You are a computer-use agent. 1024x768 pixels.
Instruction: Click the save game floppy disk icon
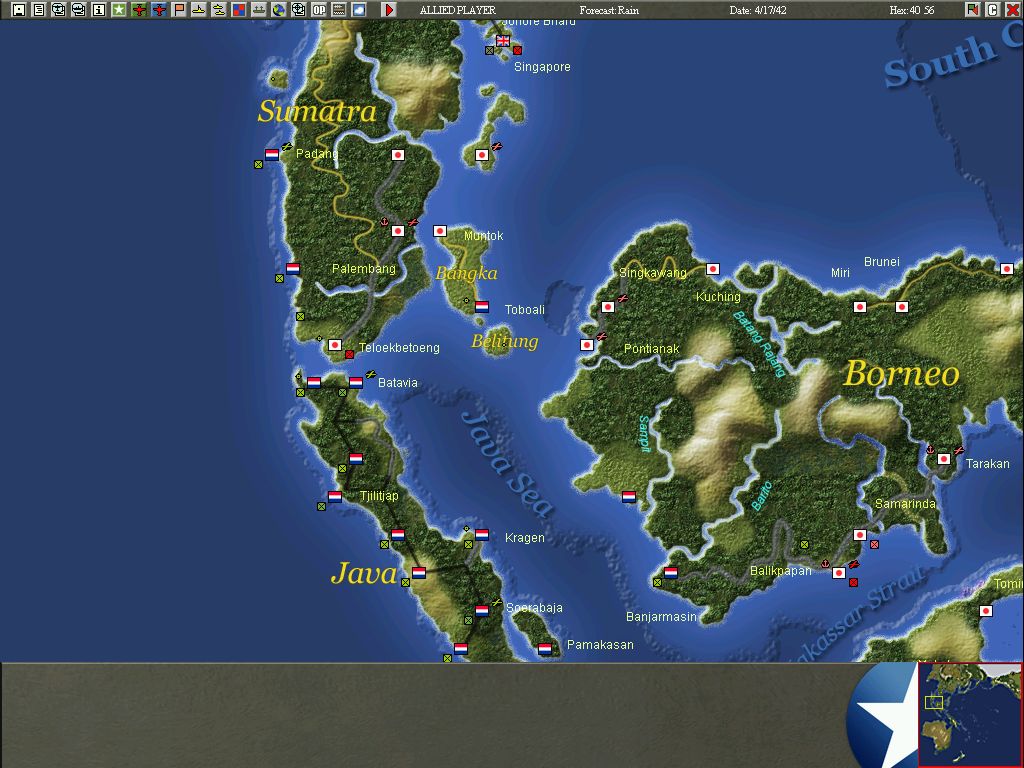click(x=19, y=9)
